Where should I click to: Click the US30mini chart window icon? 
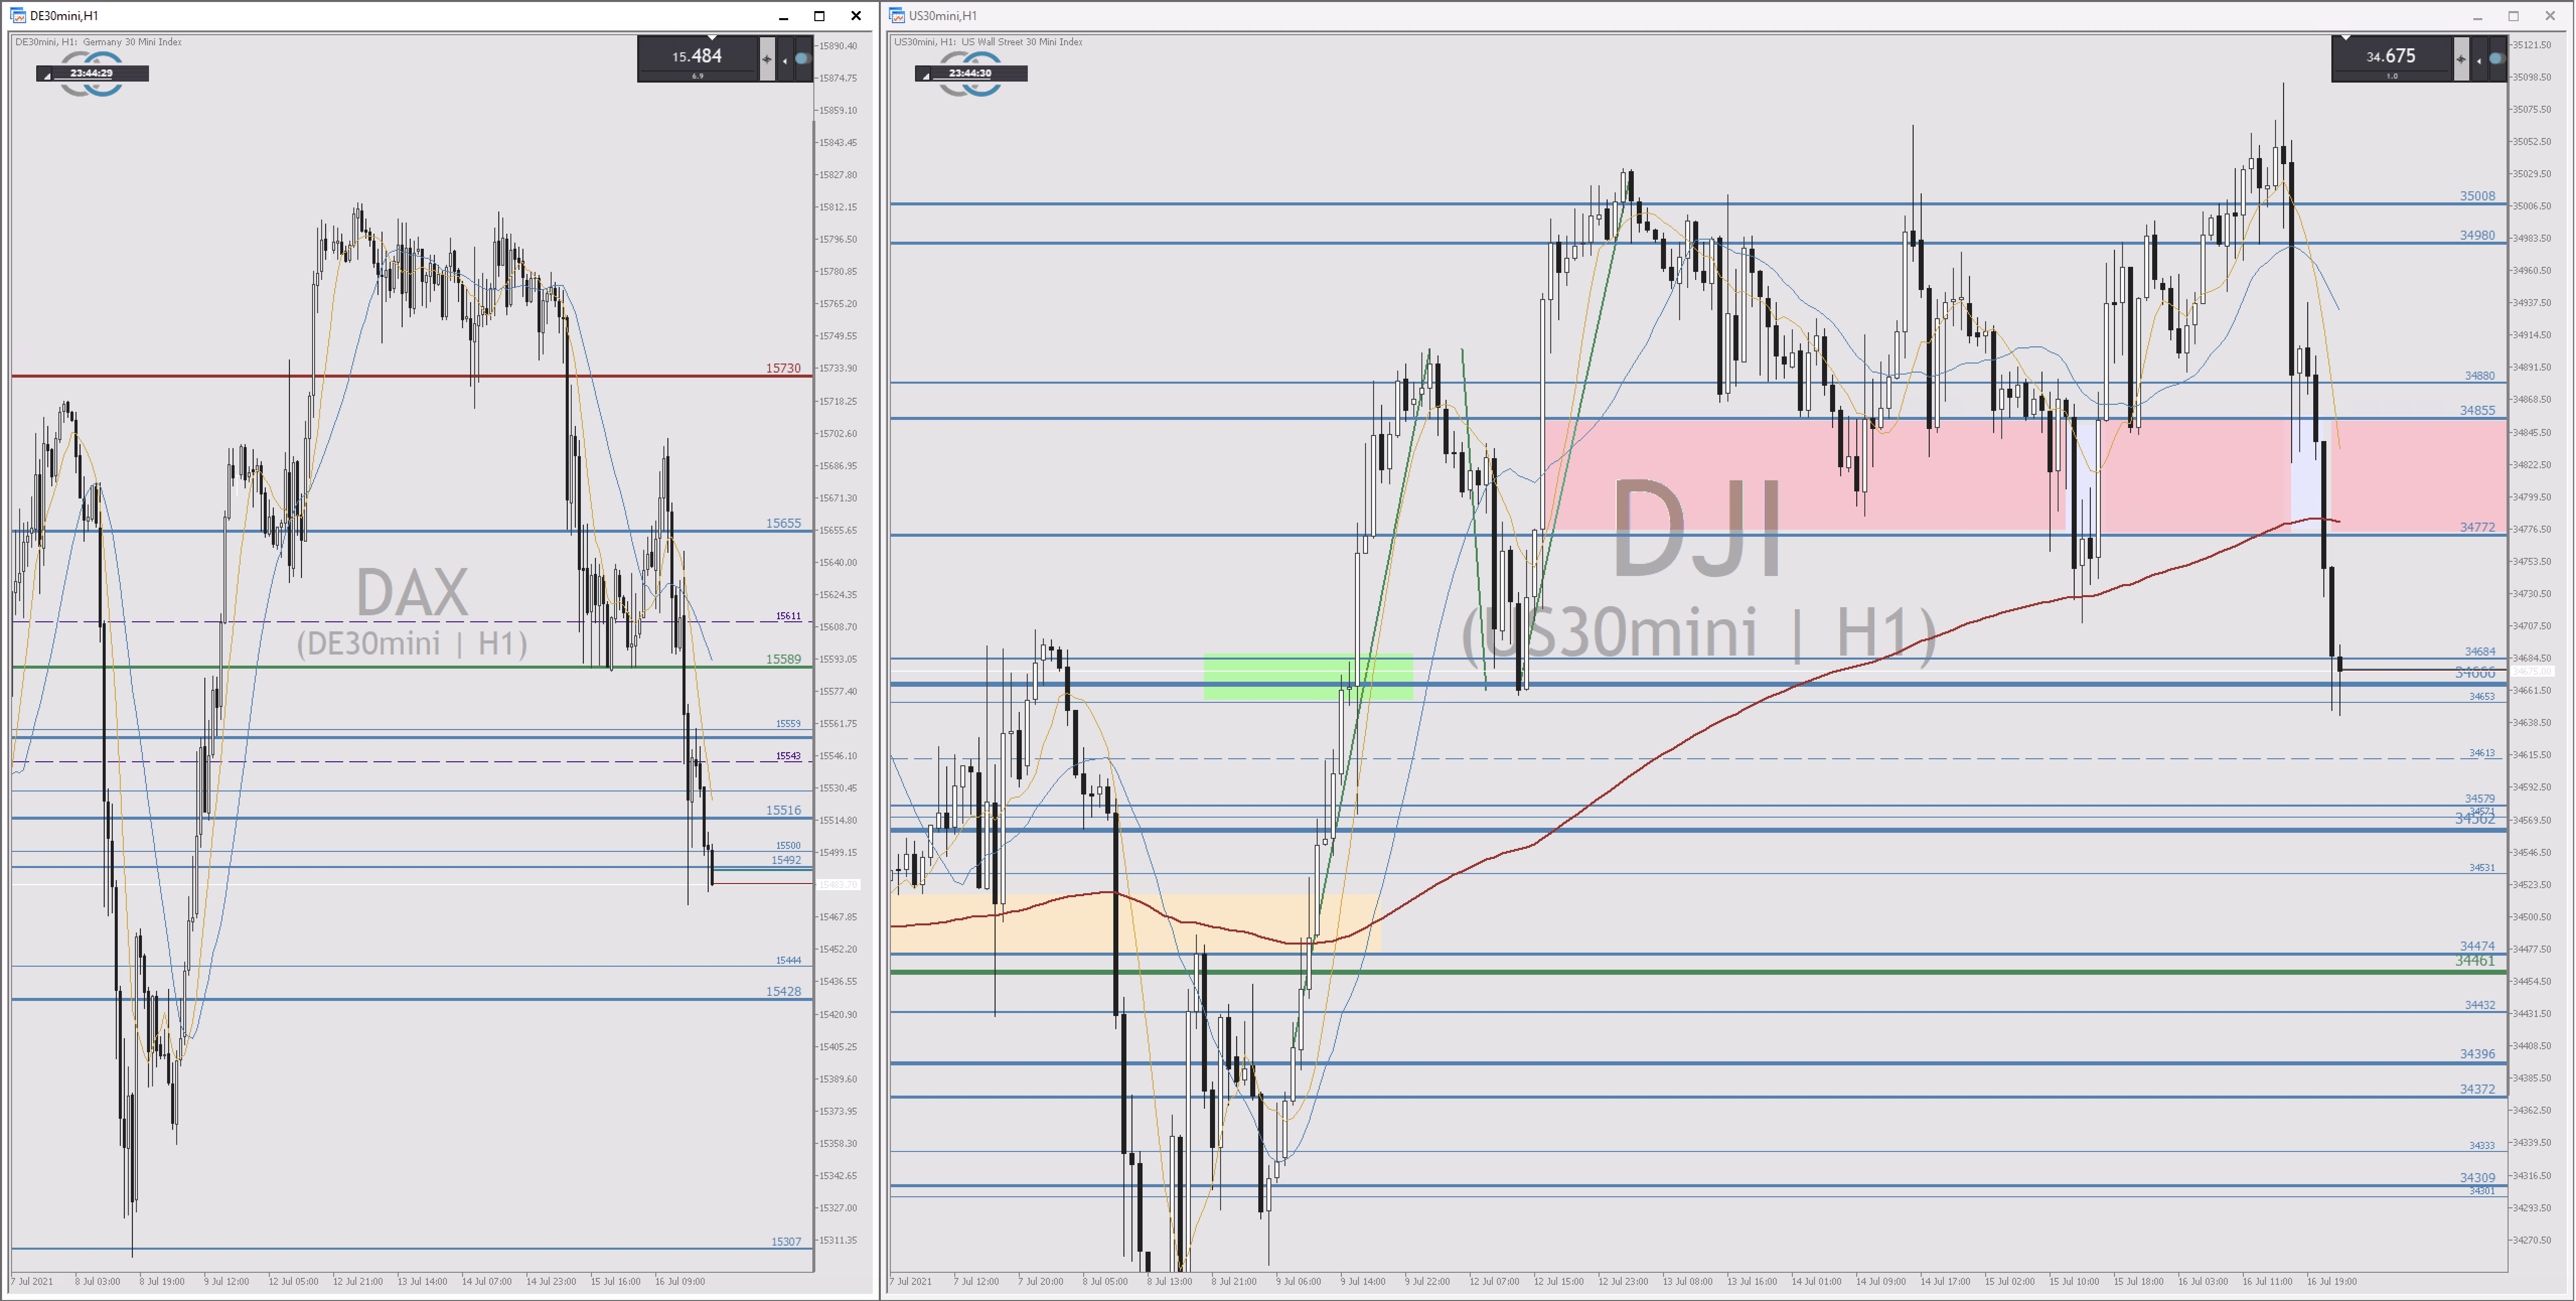pyautogui.click(x=897, y=15)
